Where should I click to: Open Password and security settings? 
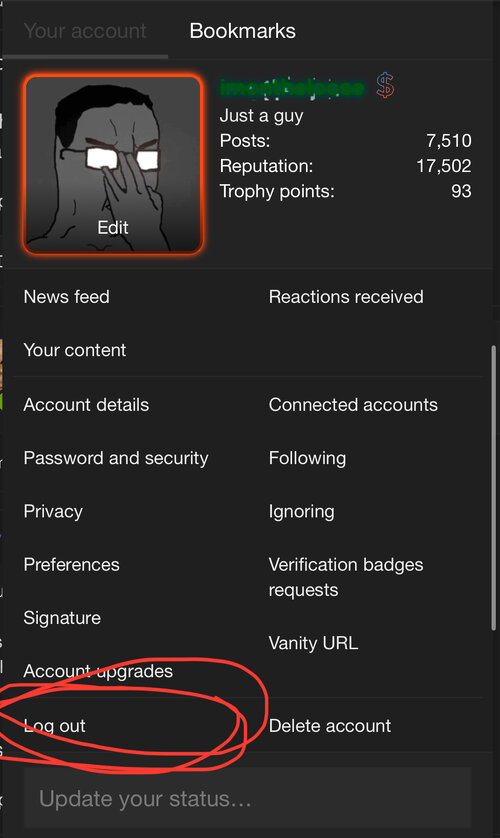point(116,458)
